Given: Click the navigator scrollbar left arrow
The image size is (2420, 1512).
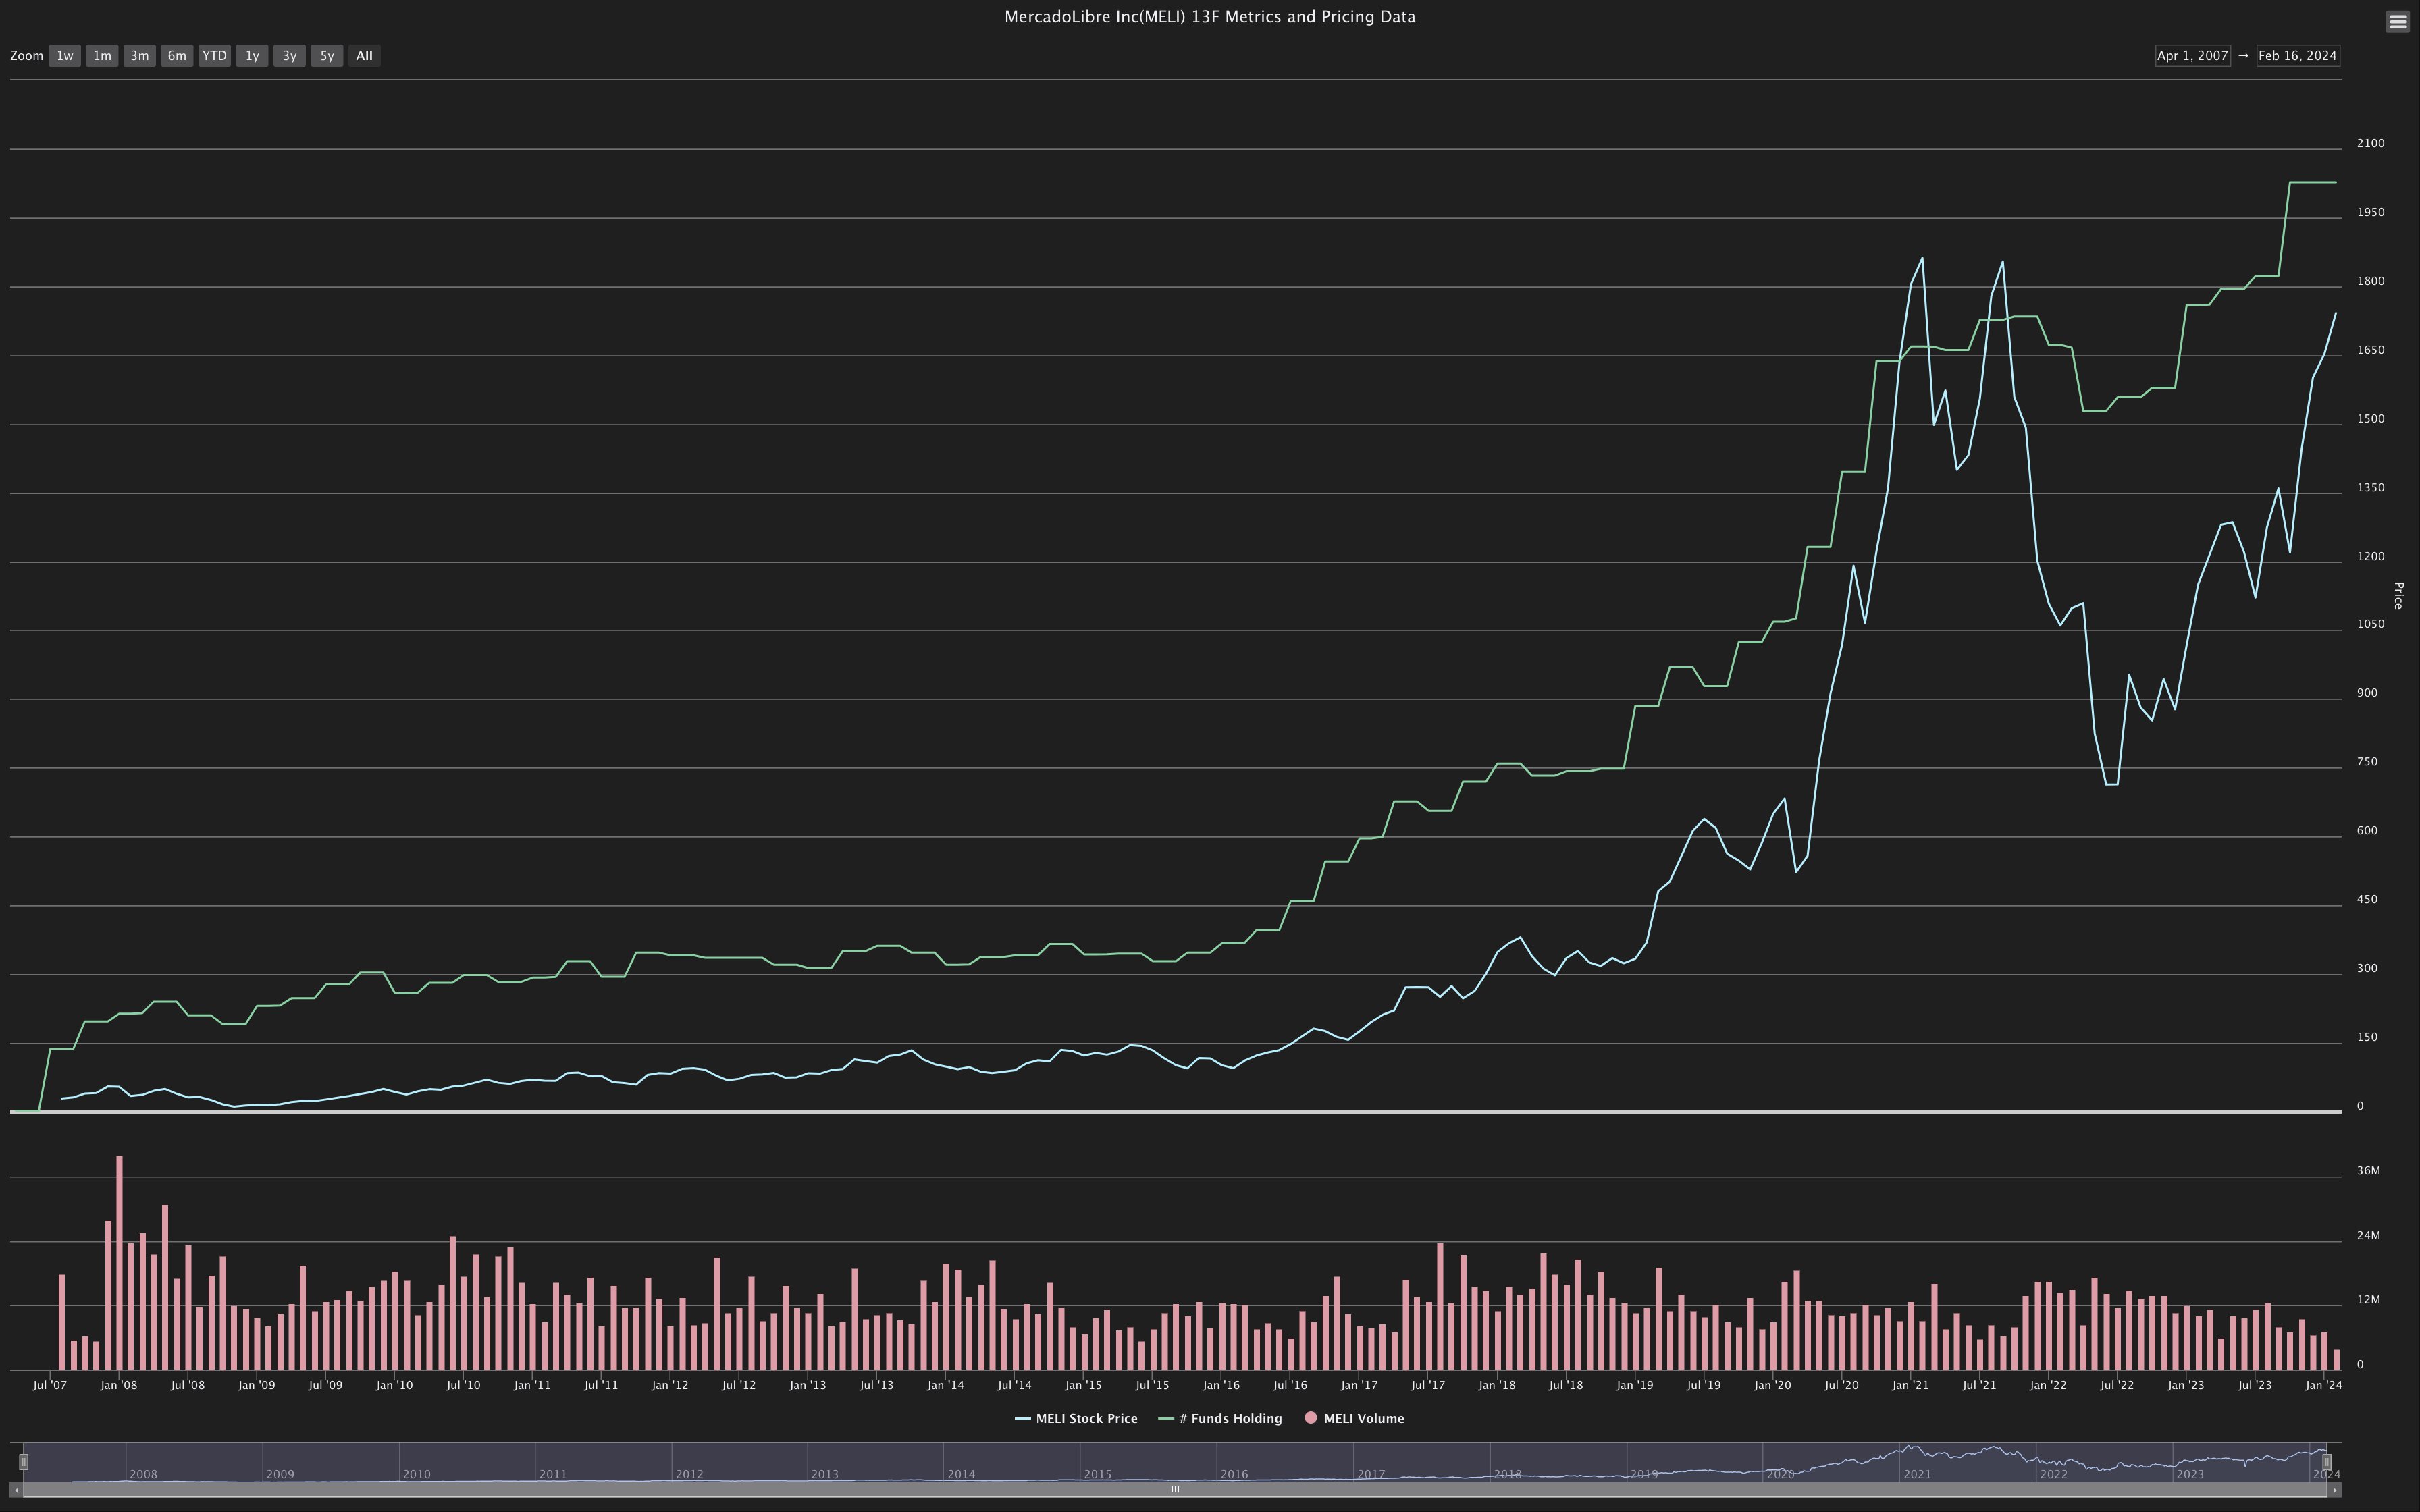Looking at the screenshot, I should pos(16,1490).
